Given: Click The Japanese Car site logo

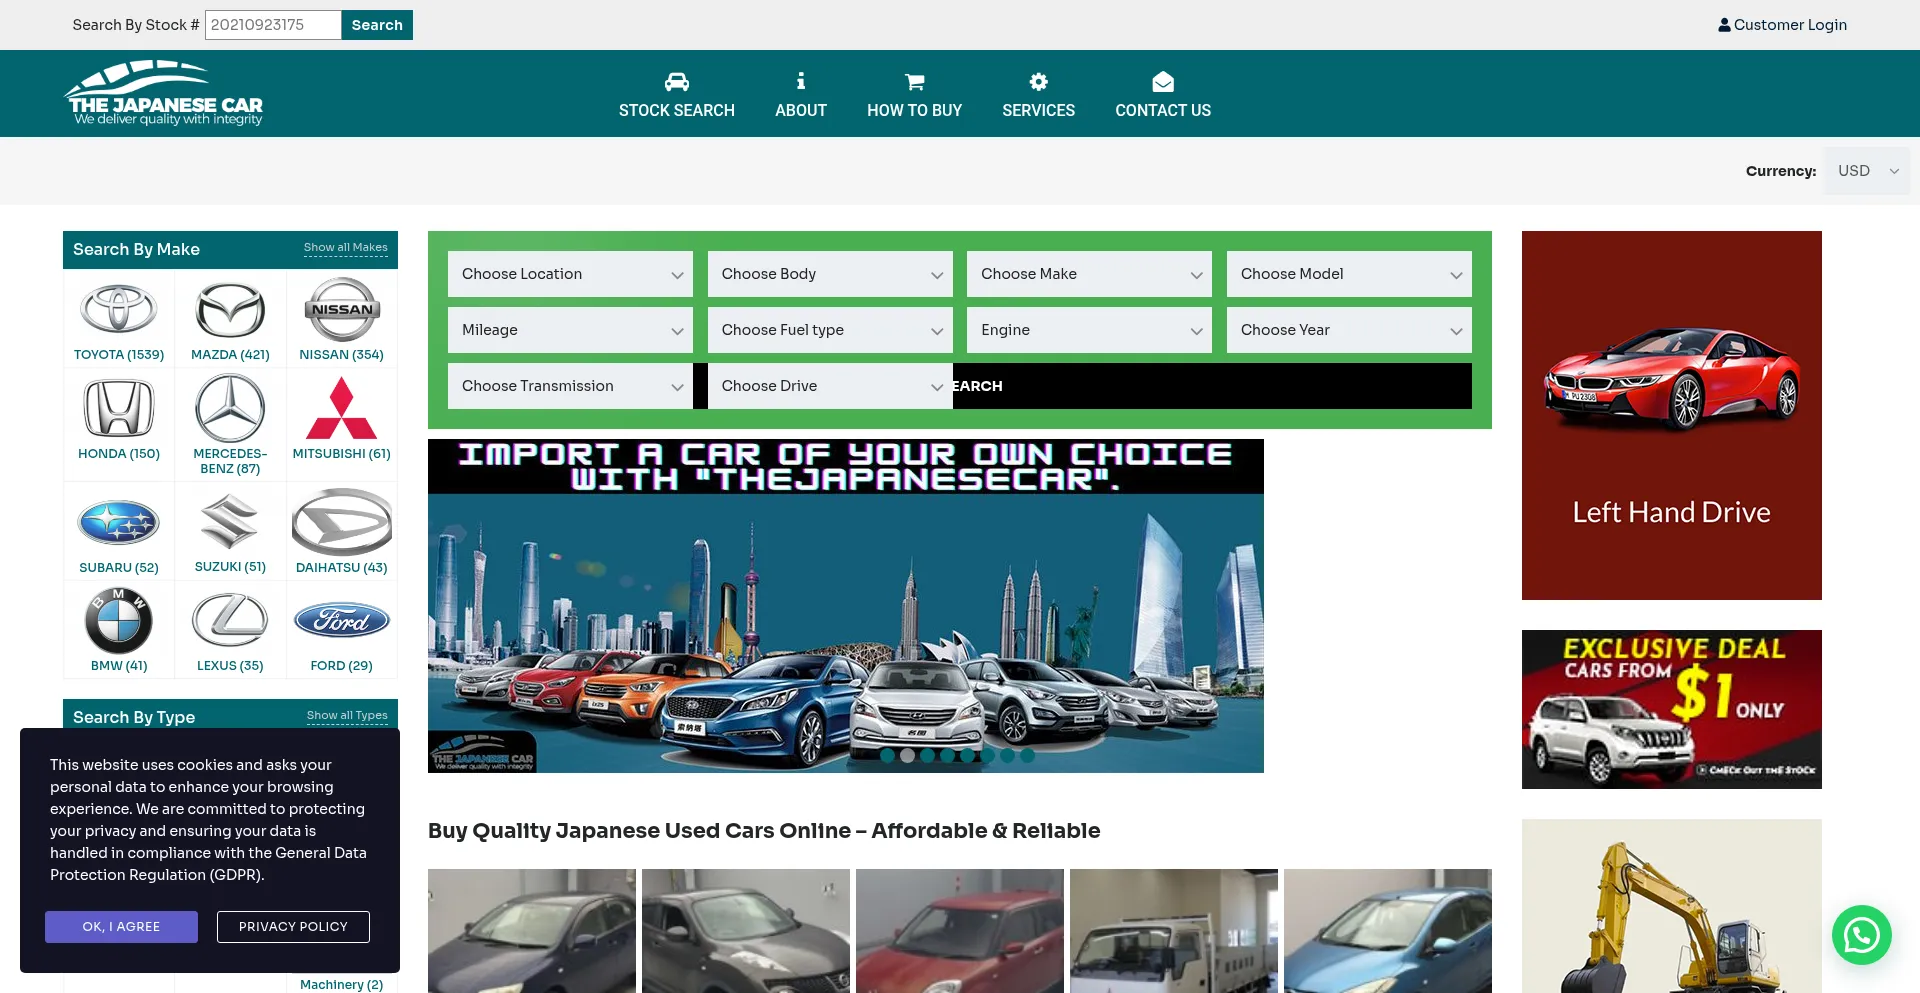Looking at the screenshot, I should click(165, 93).
